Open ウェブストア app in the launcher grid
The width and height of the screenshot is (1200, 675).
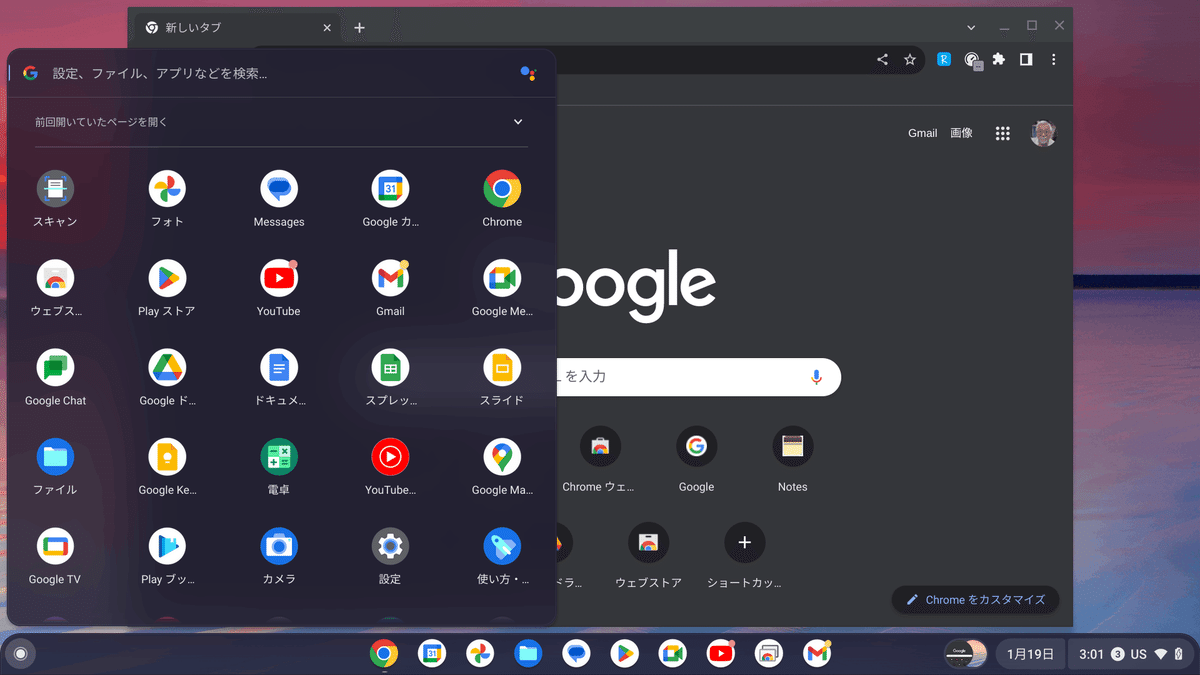tap(55, 278)
